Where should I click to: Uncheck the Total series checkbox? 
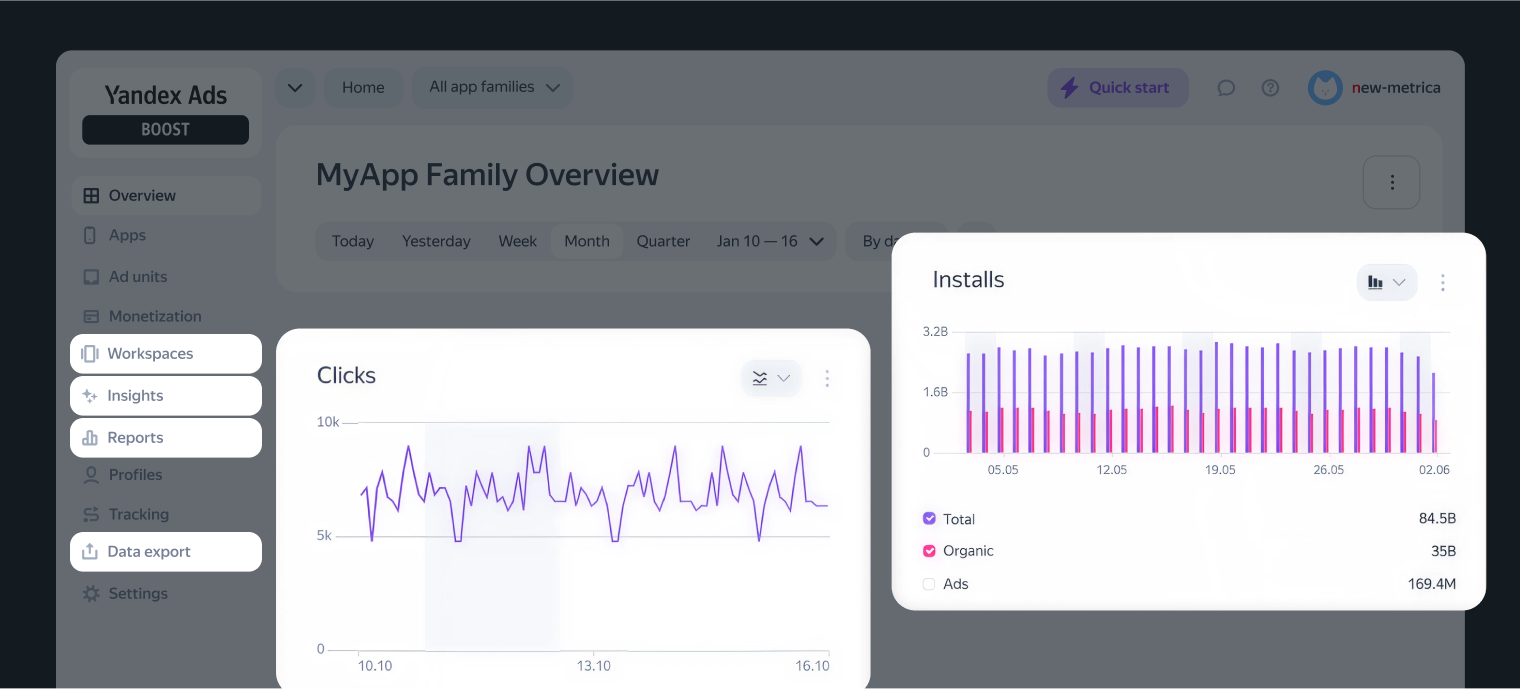[x=929, y=519]
